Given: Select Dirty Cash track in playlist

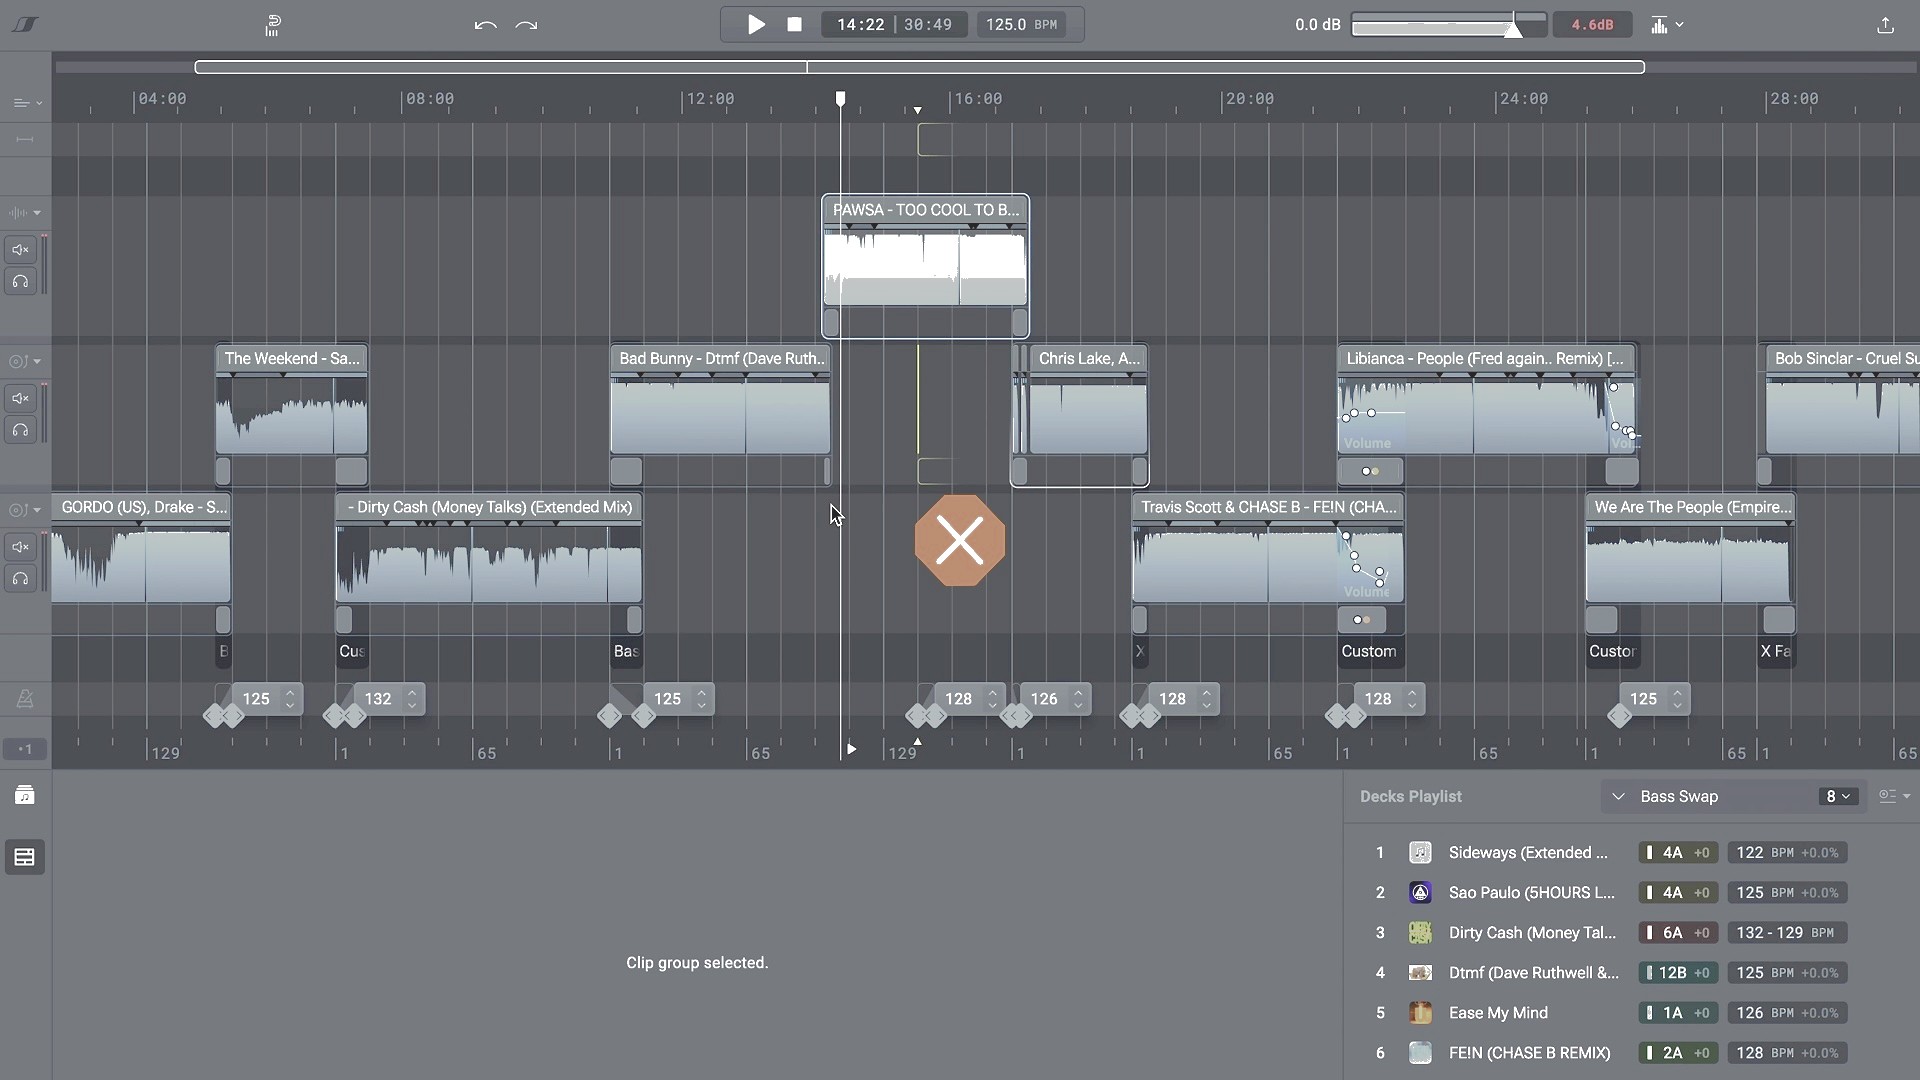Looking at the screenshot, I should pyautogui.click(x=1531, y=932).
